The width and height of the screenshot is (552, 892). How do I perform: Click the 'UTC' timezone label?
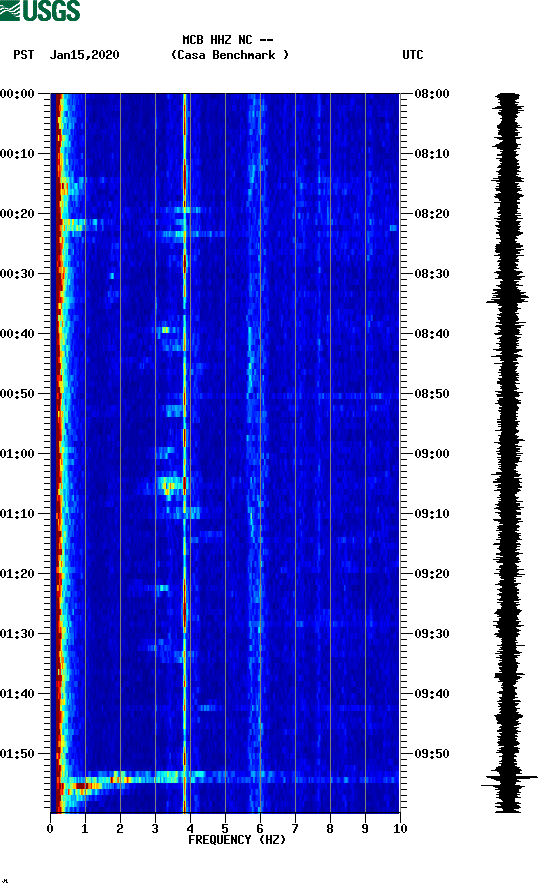413,55
